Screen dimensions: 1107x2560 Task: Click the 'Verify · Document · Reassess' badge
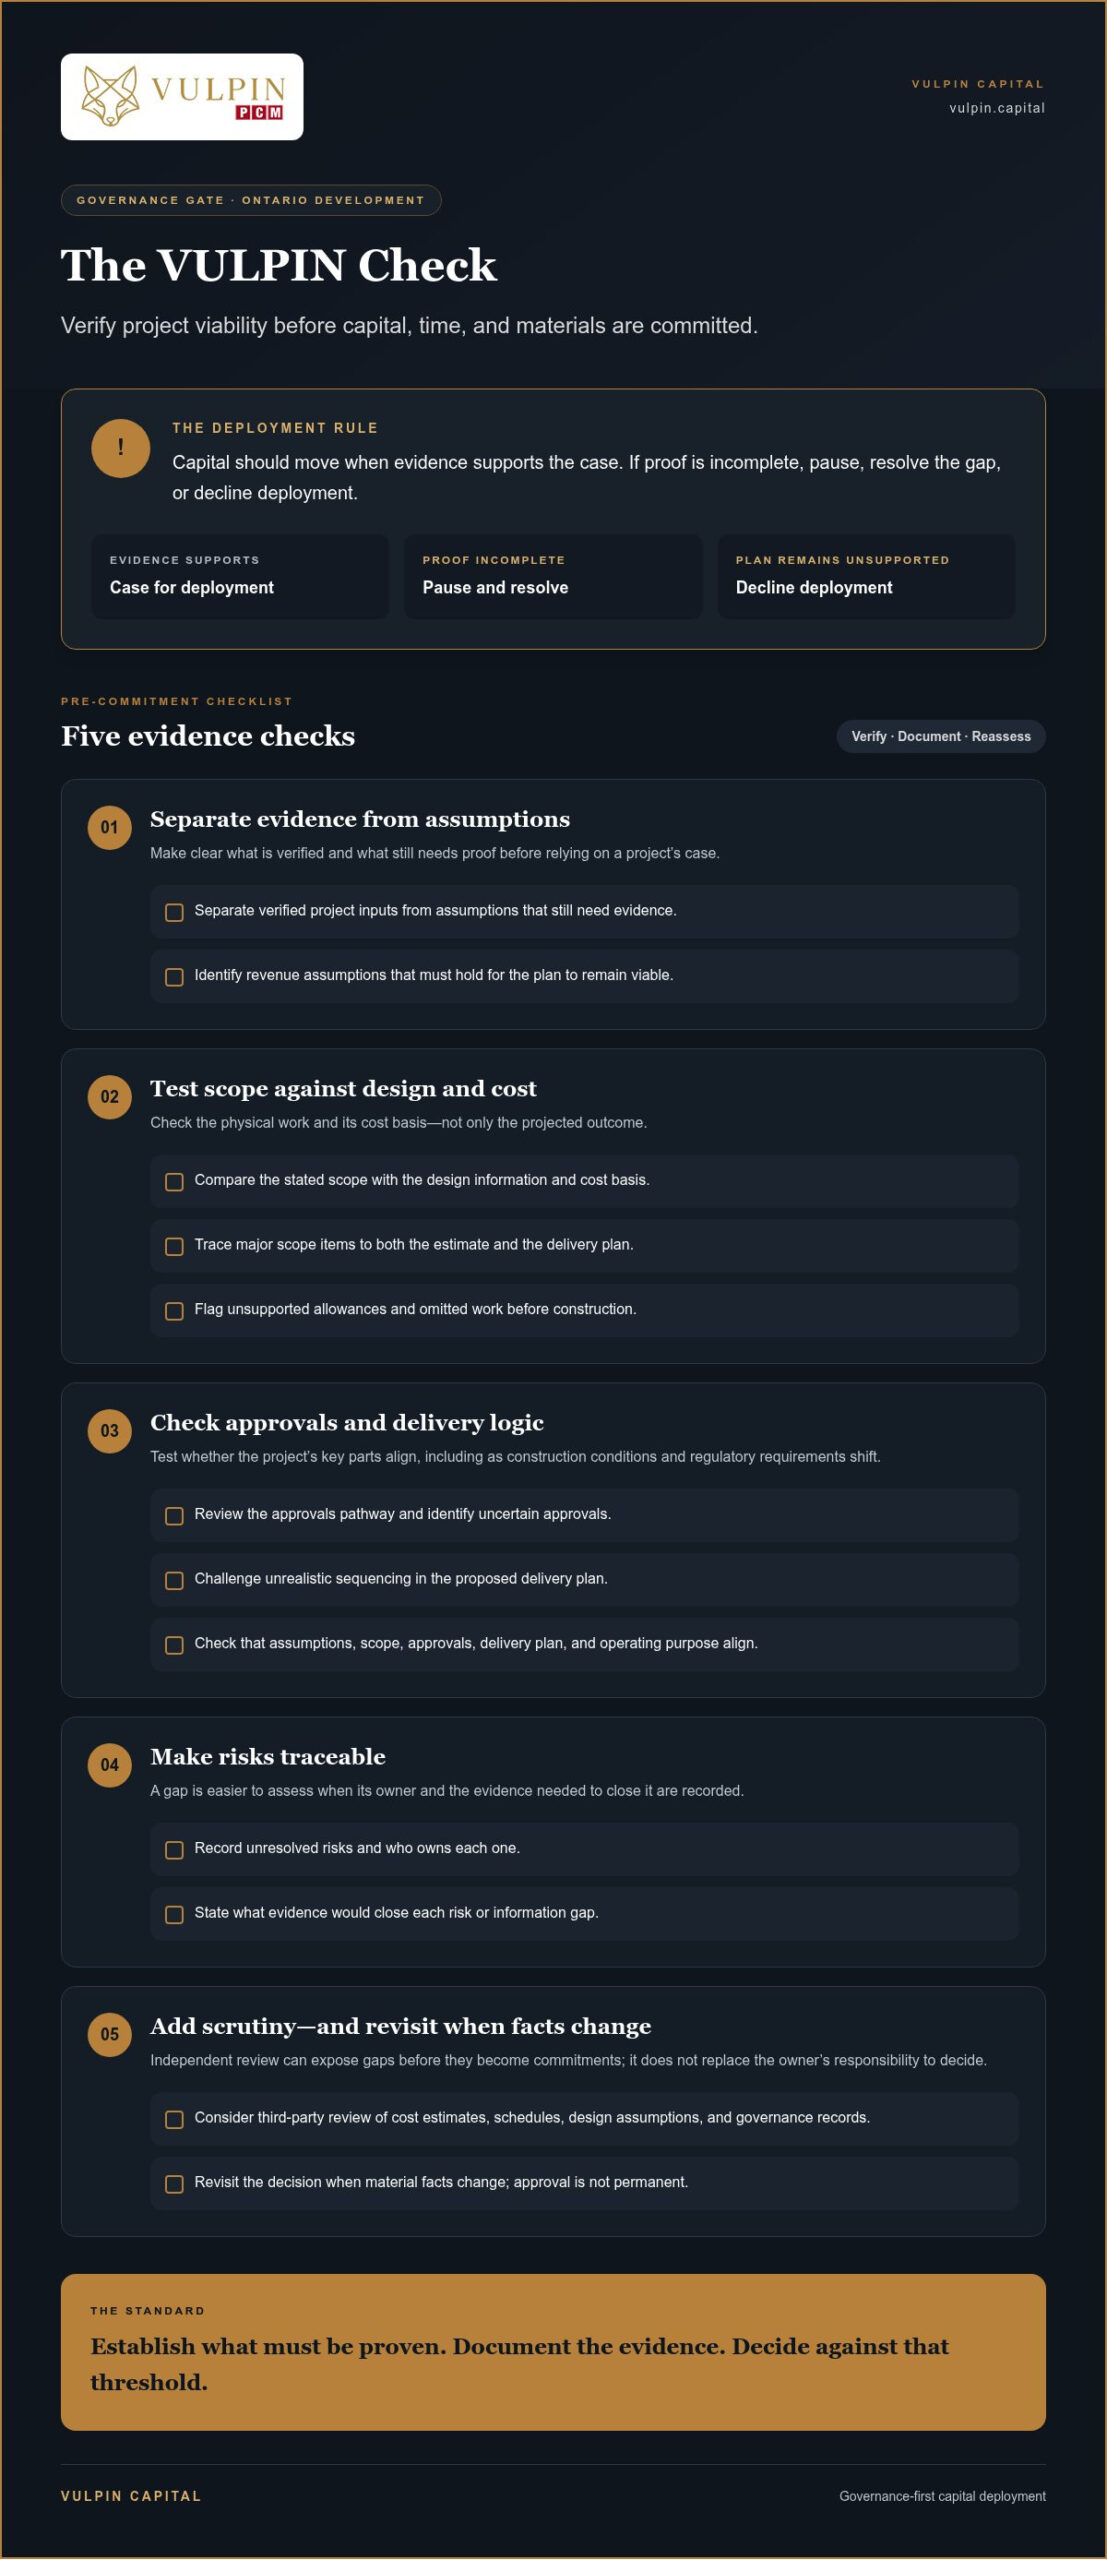(x=941, y=736)
